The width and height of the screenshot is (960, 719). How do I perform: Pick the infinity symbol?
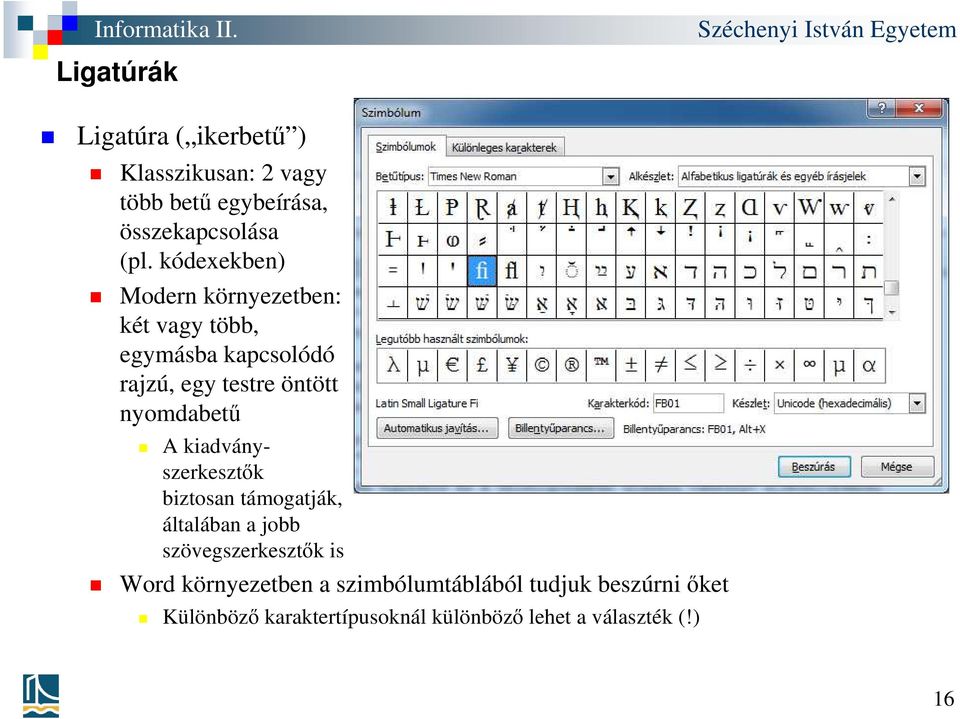[809, 365]
